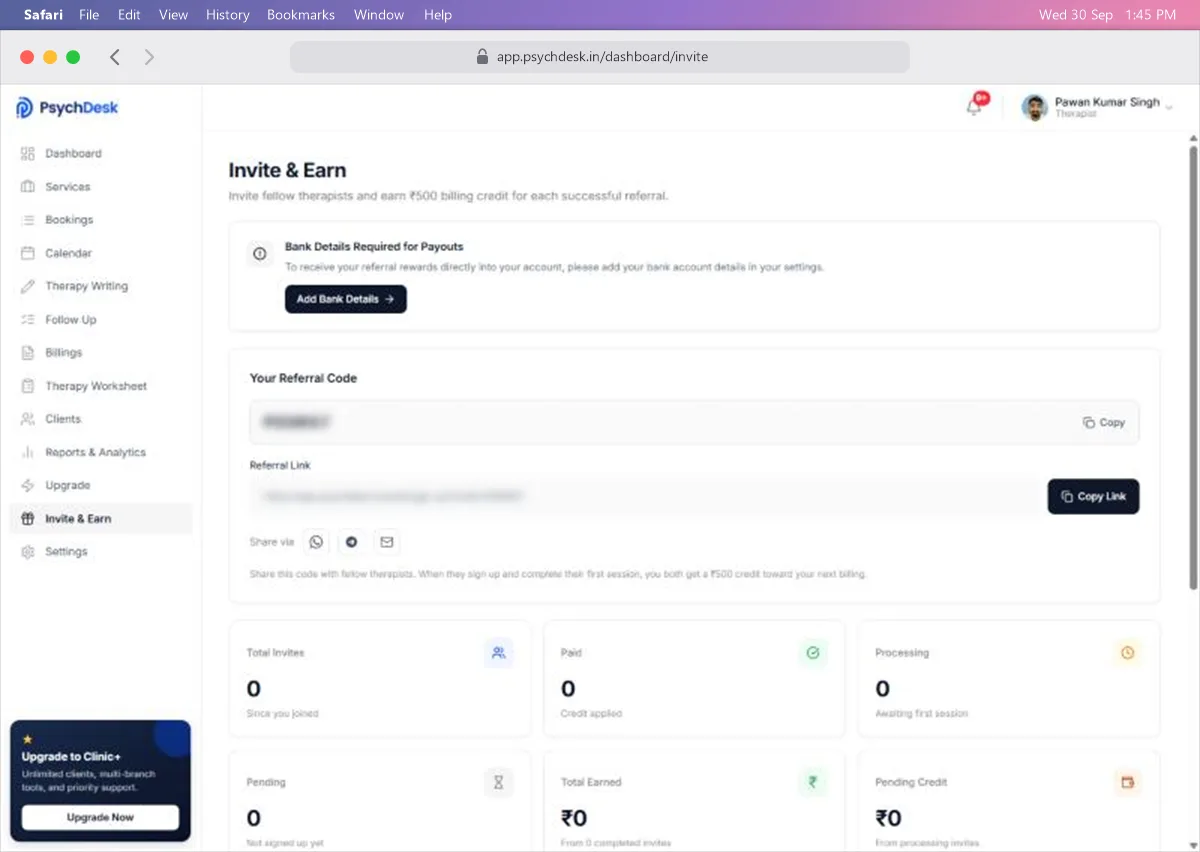This screenshot has width=1200, height=852.
Task: Click the Follow Up list icon
Action: click(28, 320)
